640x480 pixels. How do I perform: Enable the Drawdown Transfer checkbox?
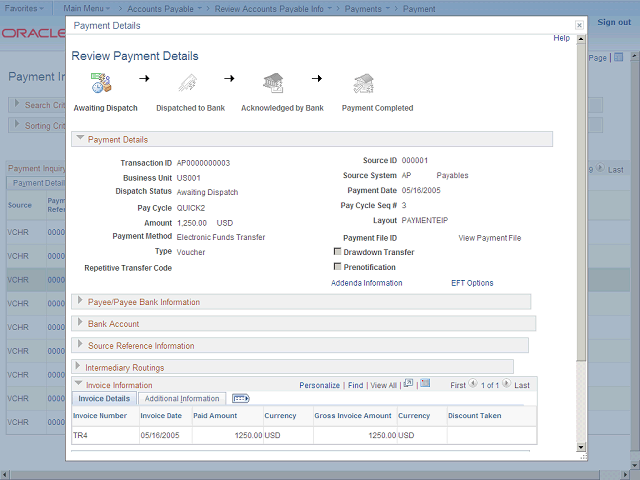338,251
